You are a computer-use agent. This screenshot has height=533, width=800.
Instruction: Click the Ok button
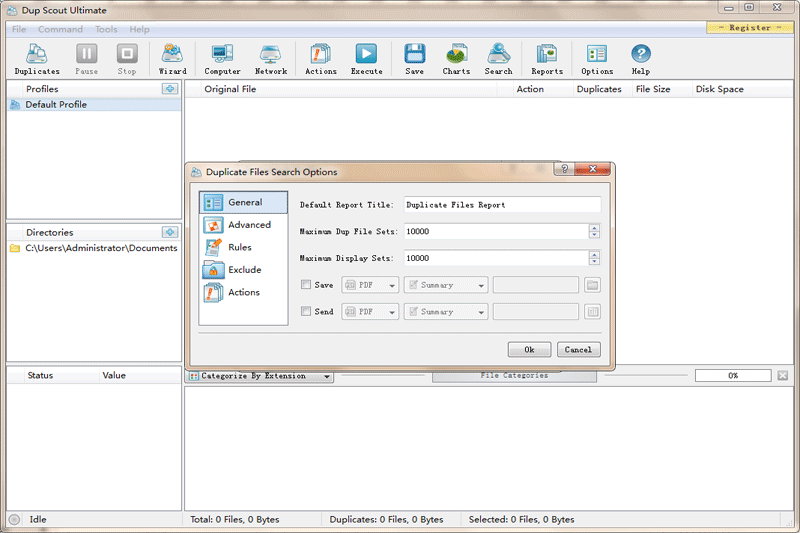pyautogui.click(x=529, y=349)
